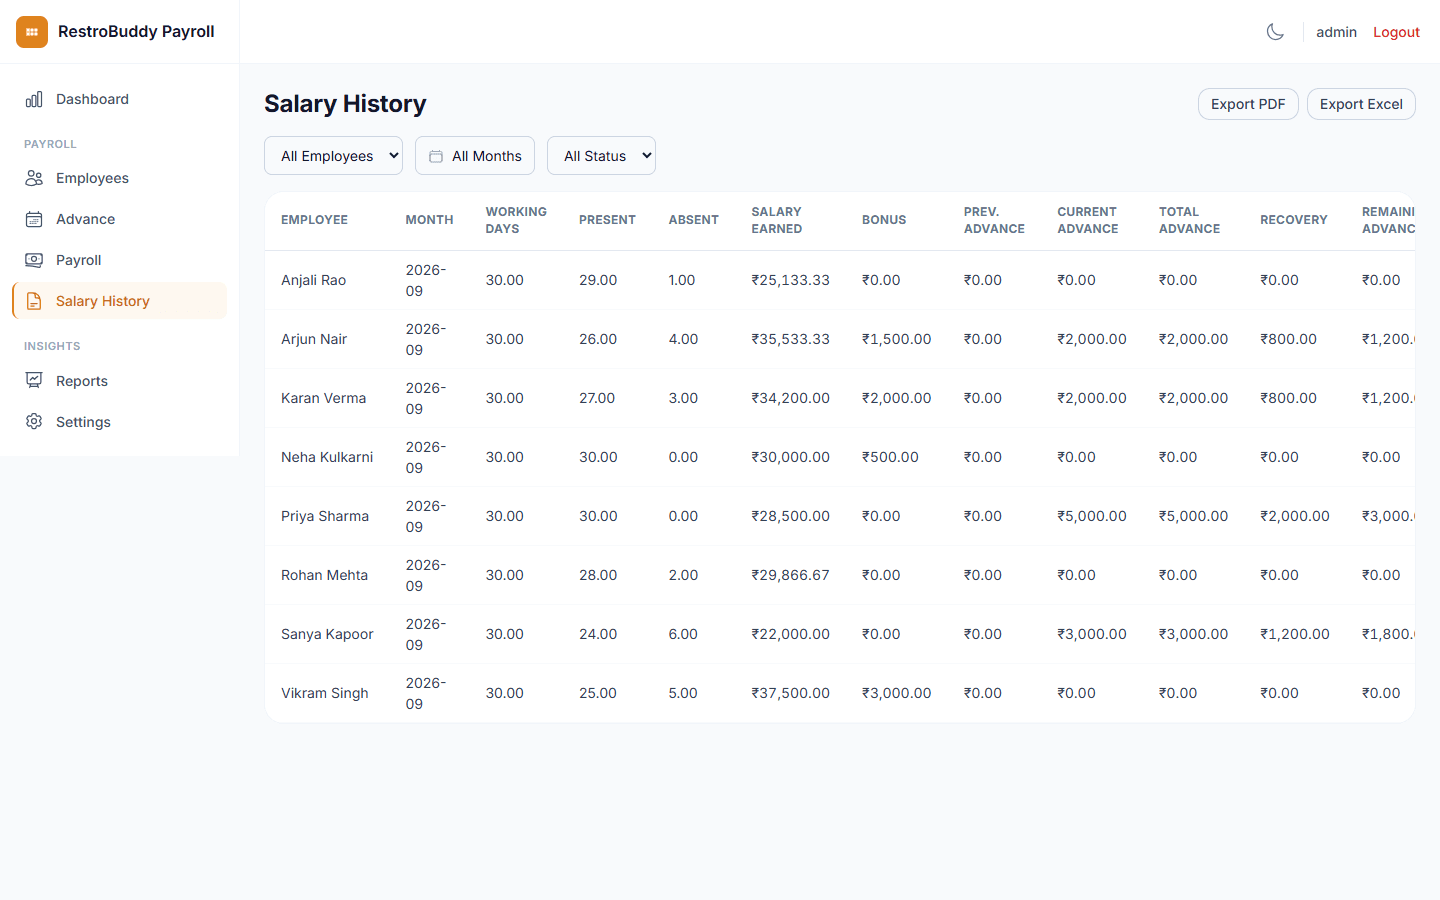1440x900 pixels.
Task: Click employee name Anjali Rao
Action: click(x=313, y=280)
